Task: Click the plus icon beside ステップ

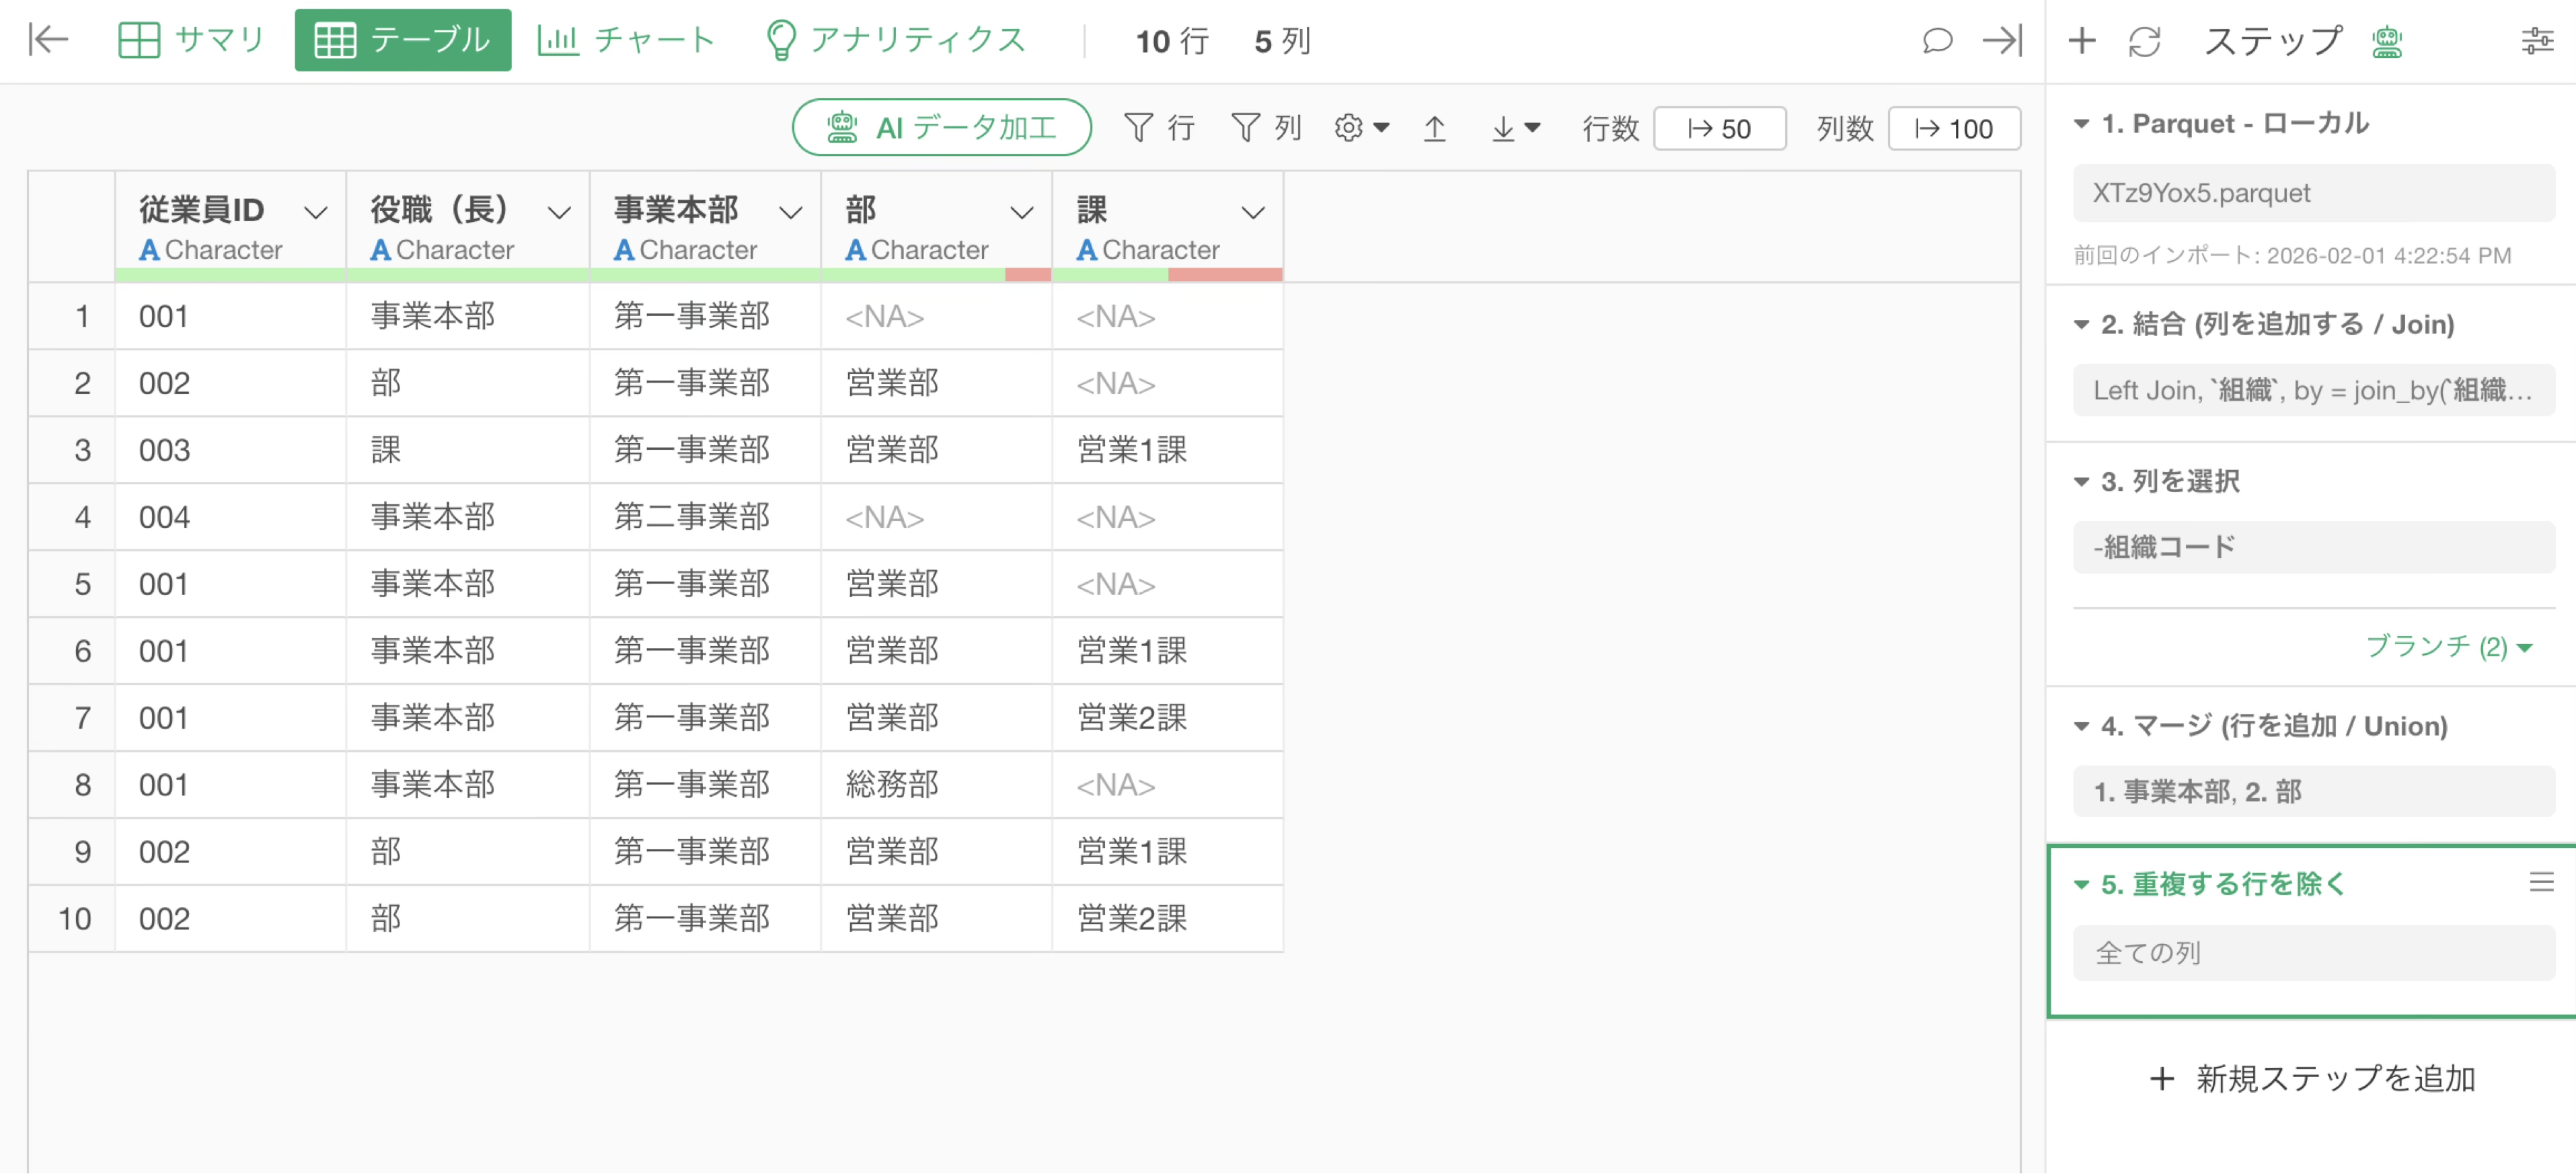Action: point(2082,40)
